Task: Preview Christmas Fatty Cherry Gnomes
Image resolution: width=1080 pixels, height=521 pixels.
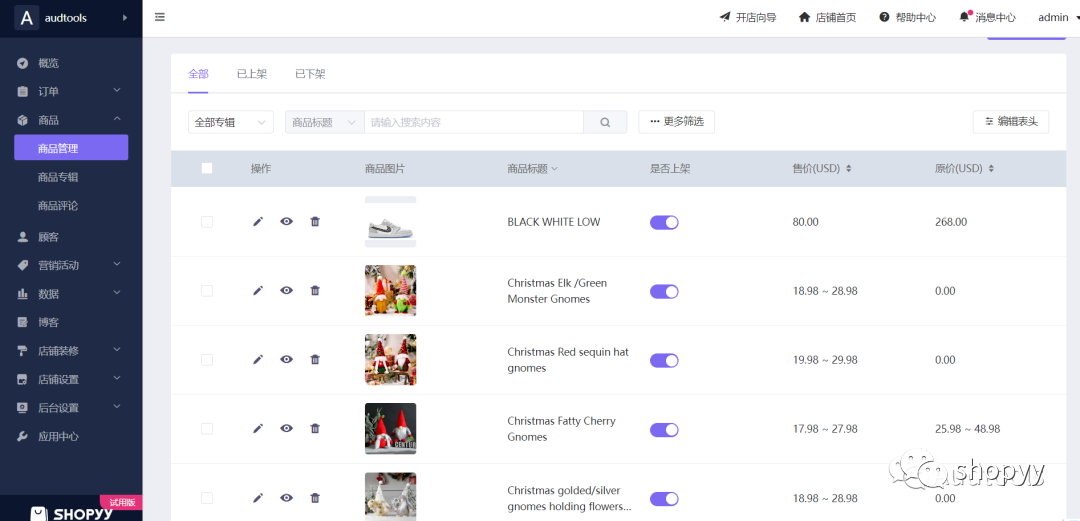Action: (287, 428)
